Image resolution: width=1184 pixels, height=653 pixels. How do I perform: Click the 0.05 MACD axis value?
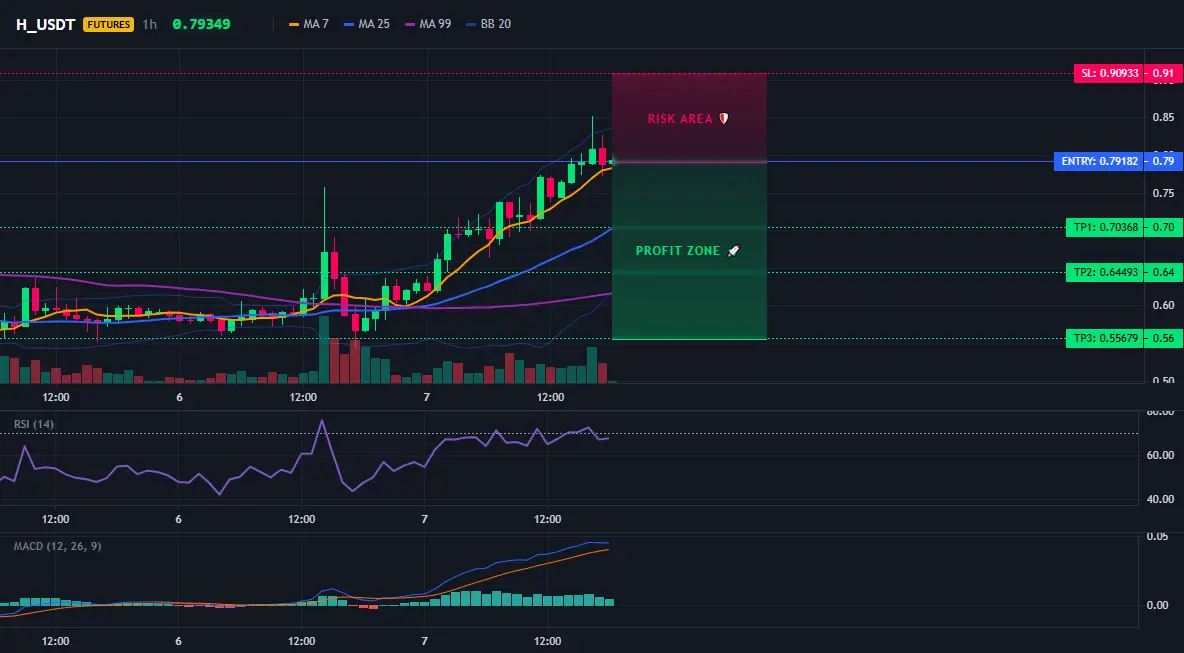coord(1158,536)
